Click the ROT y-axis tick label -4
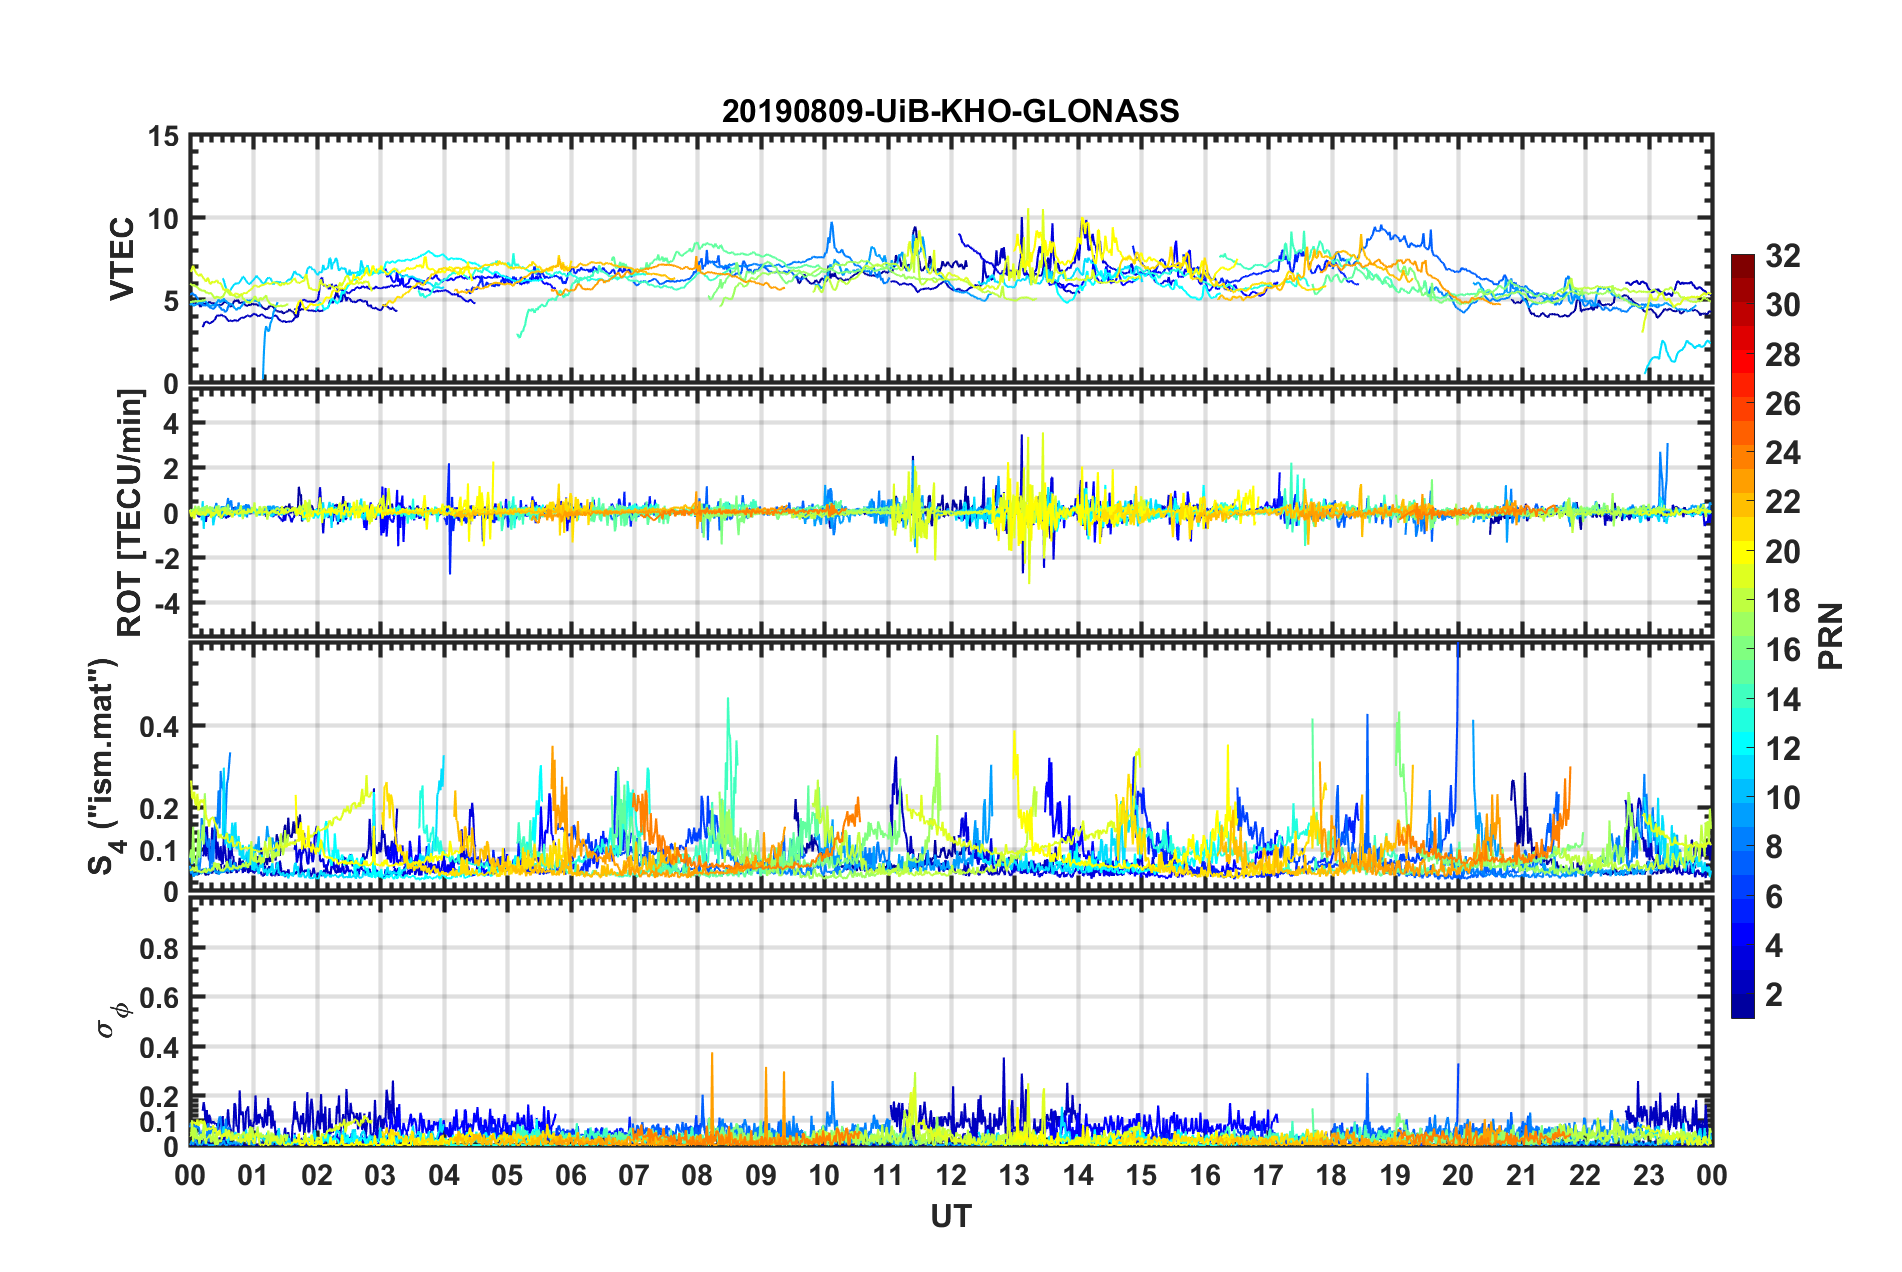 coord(168,604)
